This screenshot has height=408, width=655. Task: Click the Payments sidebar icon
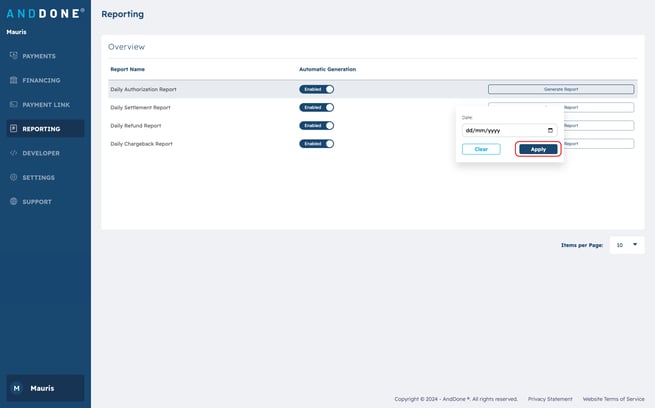13,56
